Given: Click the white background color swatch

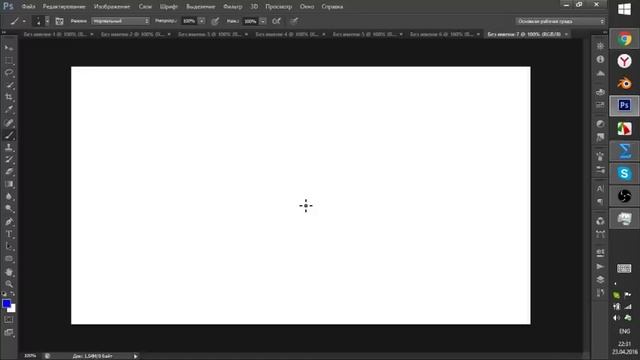Looking at the screenshot, I should (13, 309).
